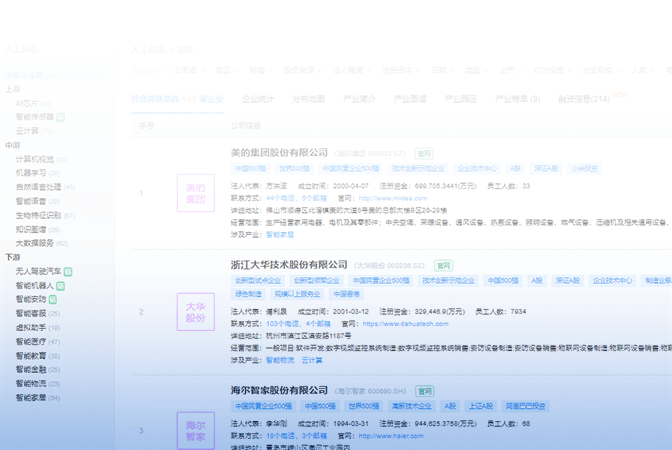Switch to the 融资信息(214) tab
Image resolution: width=672 pixels, height=450 pixels.
pos(583,100)
